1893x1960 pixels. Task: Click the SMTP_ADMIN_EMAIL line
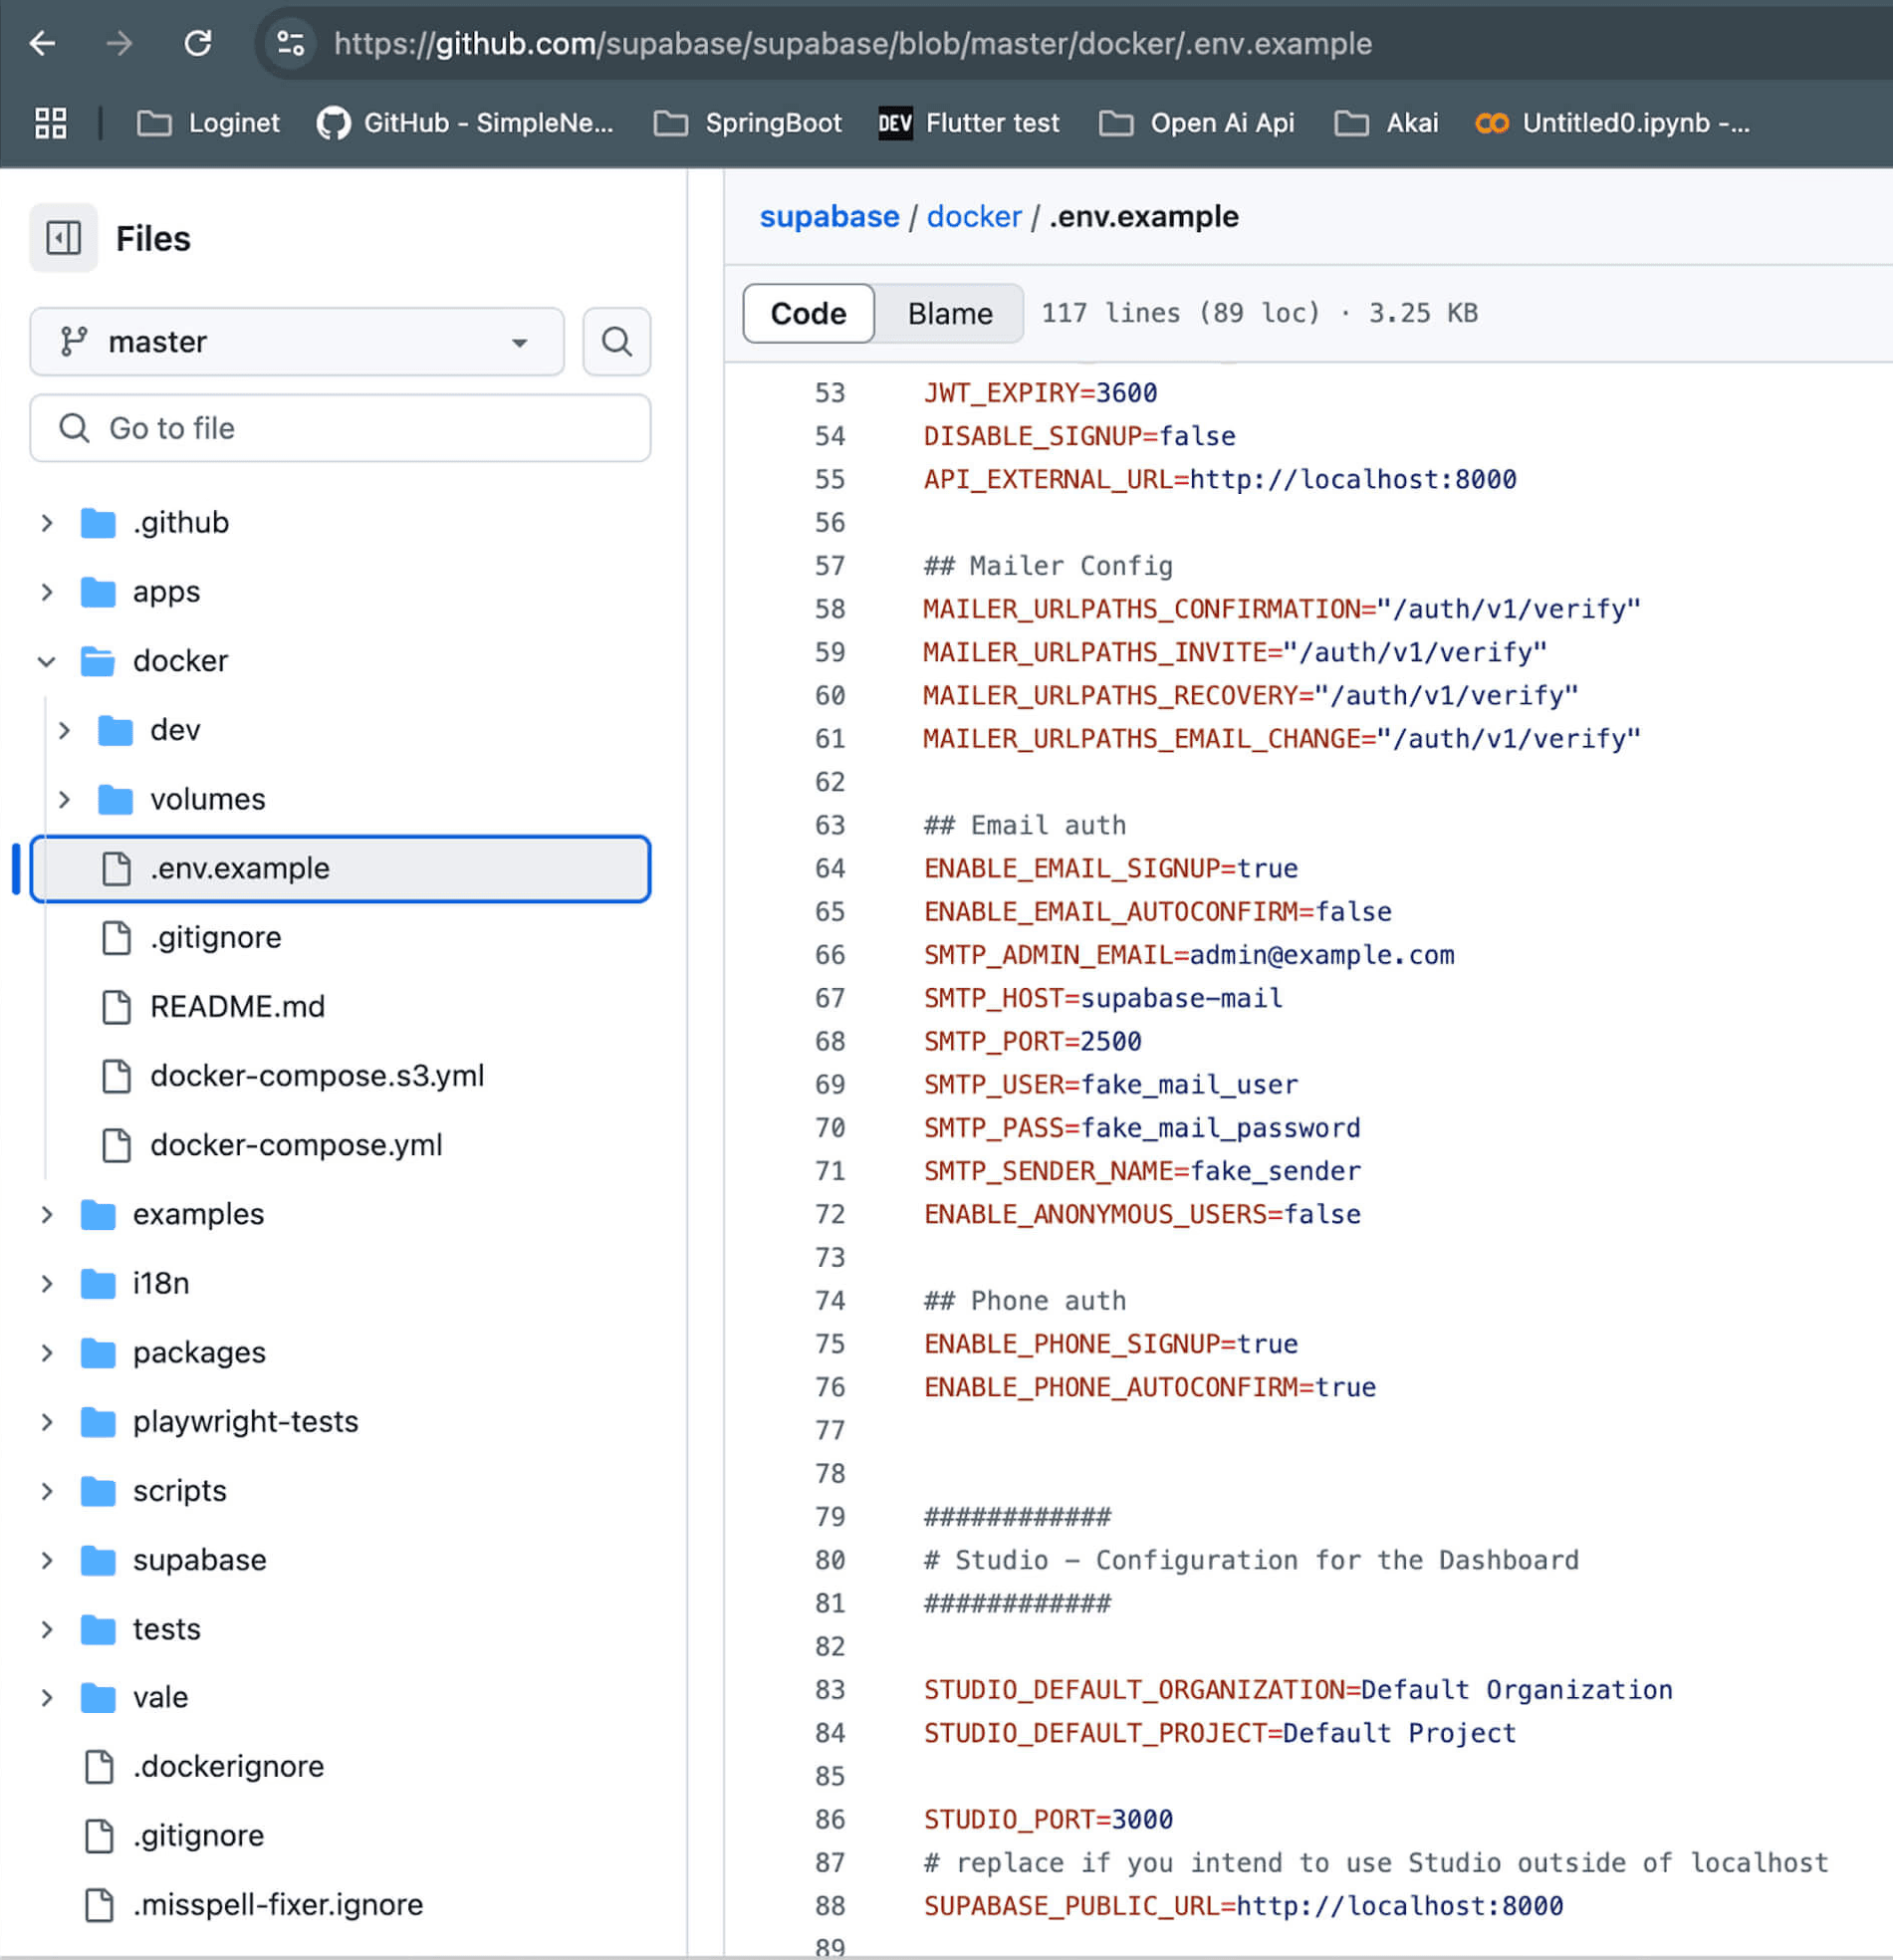click(1189, 955)
